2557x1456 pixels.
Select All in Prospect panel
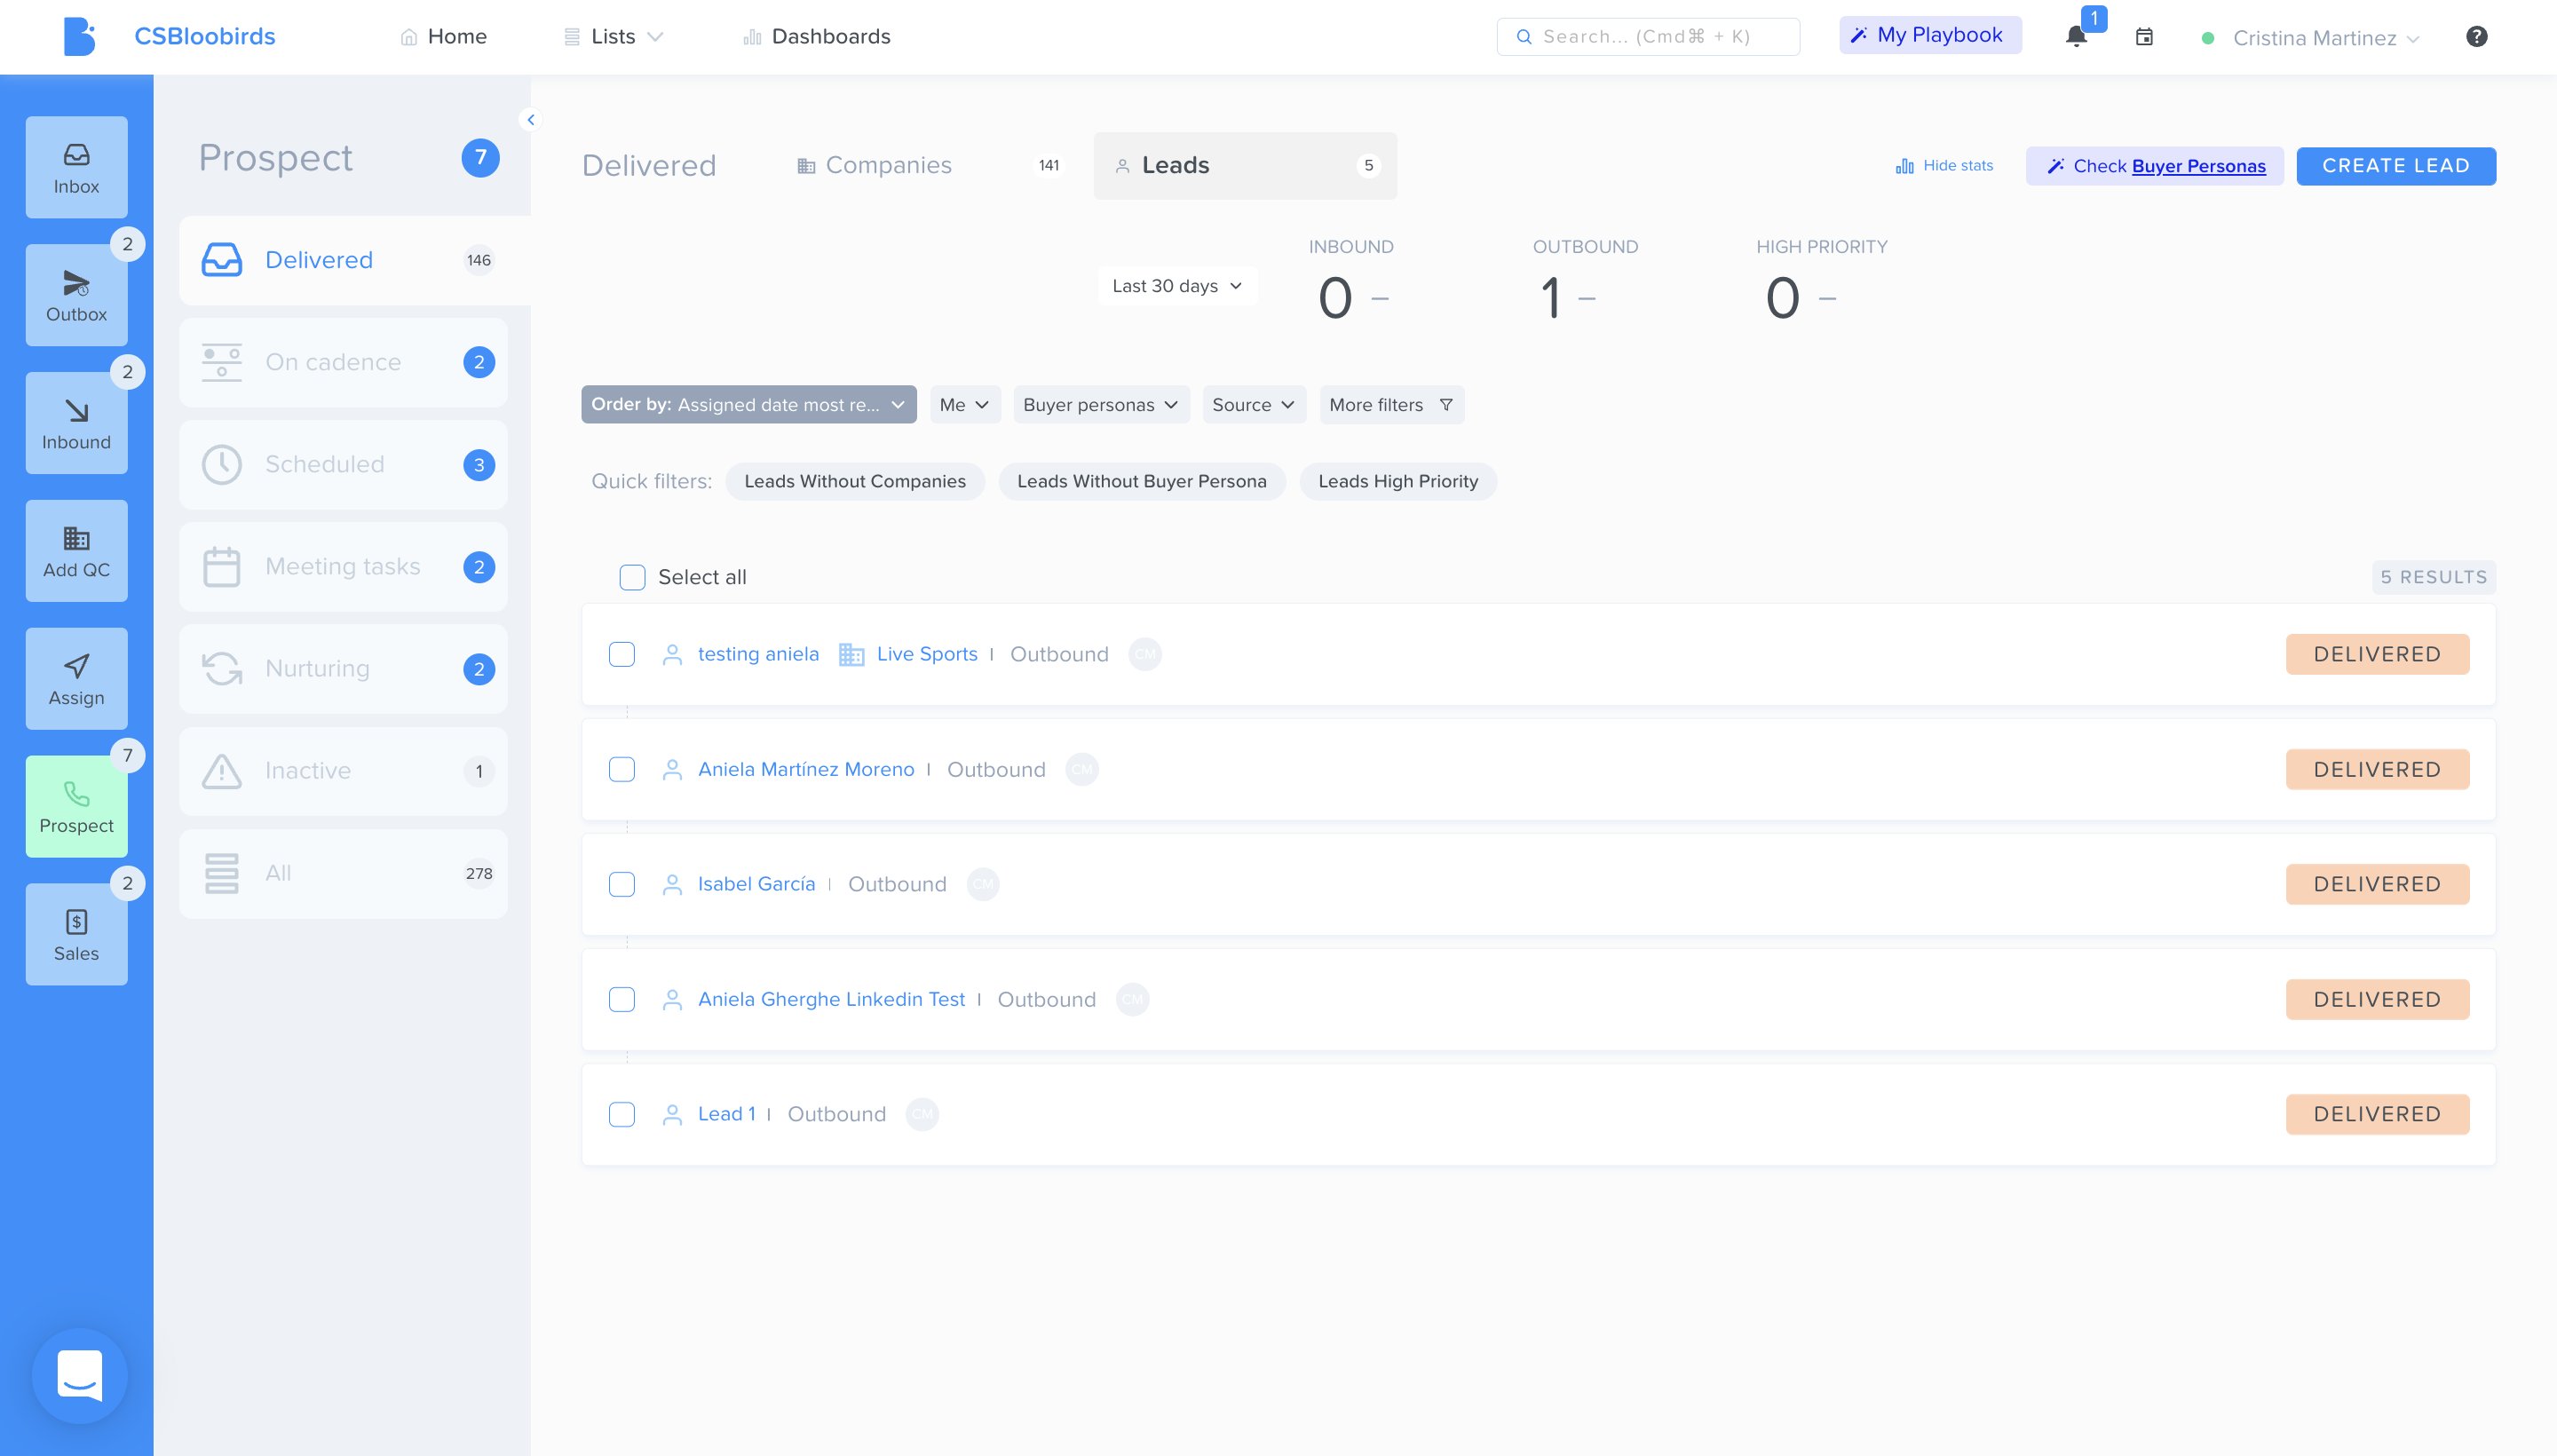pos(343,874)
